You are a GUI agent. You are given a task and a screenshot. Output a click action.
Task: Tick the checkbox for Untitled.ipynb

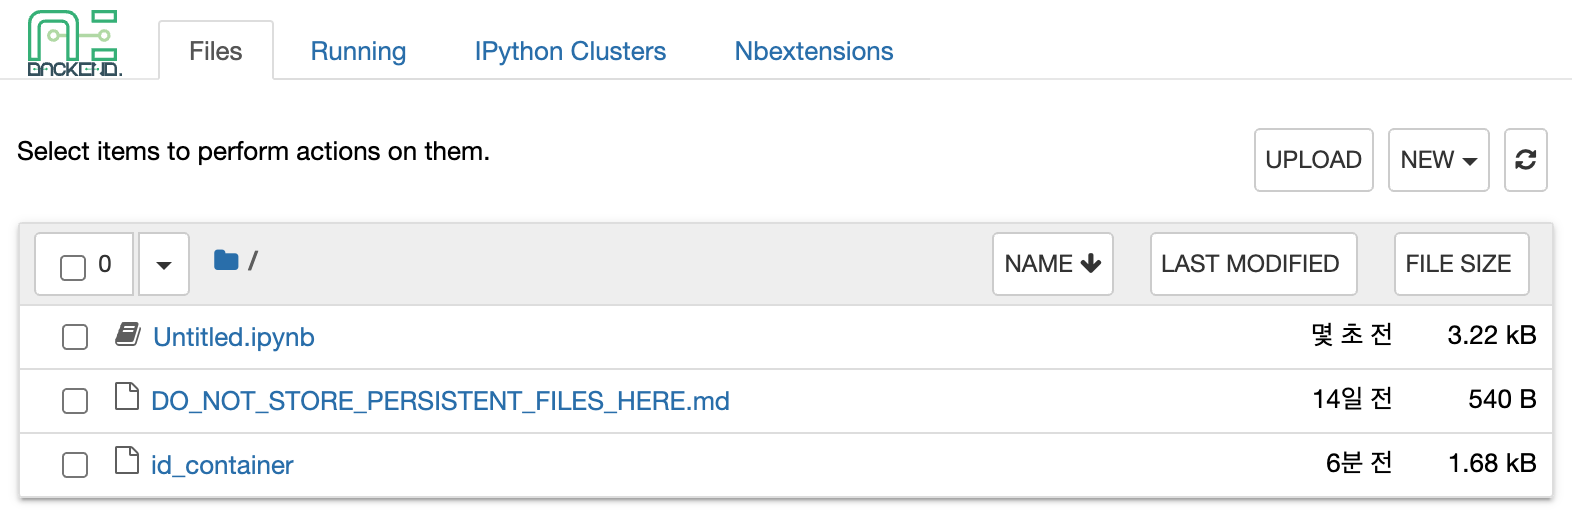[75, 337]
